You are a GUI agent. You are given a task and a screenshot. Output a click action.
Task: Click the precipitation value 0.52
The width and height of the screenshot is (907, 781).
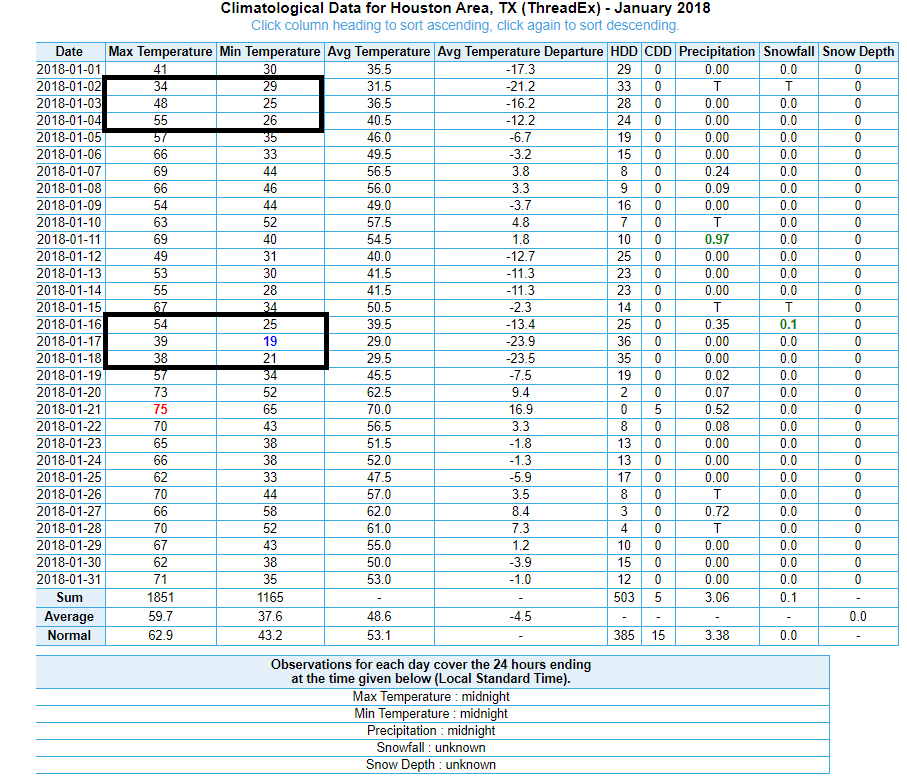(717, 410)
